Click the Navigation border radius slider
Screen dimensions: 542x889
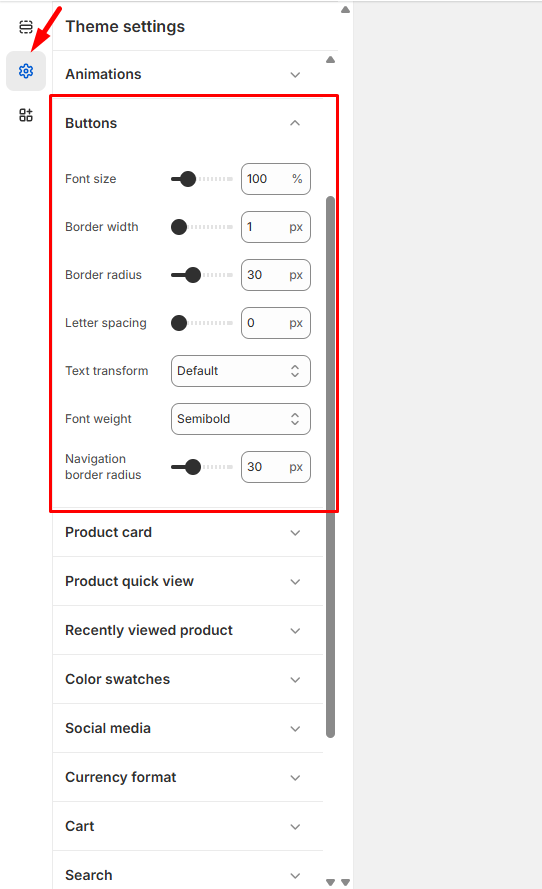pos(202,467)
